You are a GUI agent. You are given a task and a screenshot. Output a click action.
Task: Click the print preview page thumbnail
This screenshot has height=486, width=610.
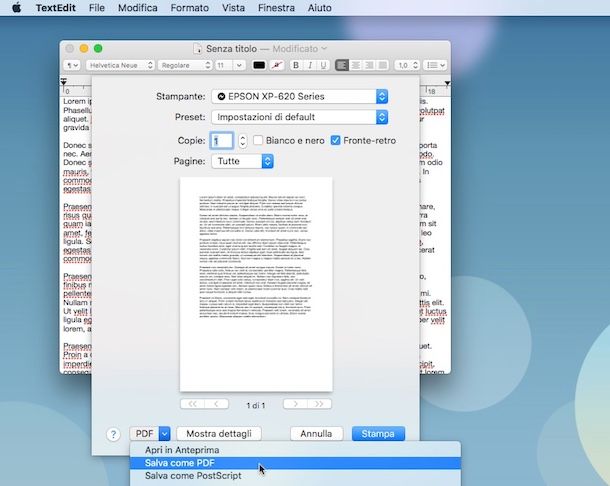pos(256,284)
